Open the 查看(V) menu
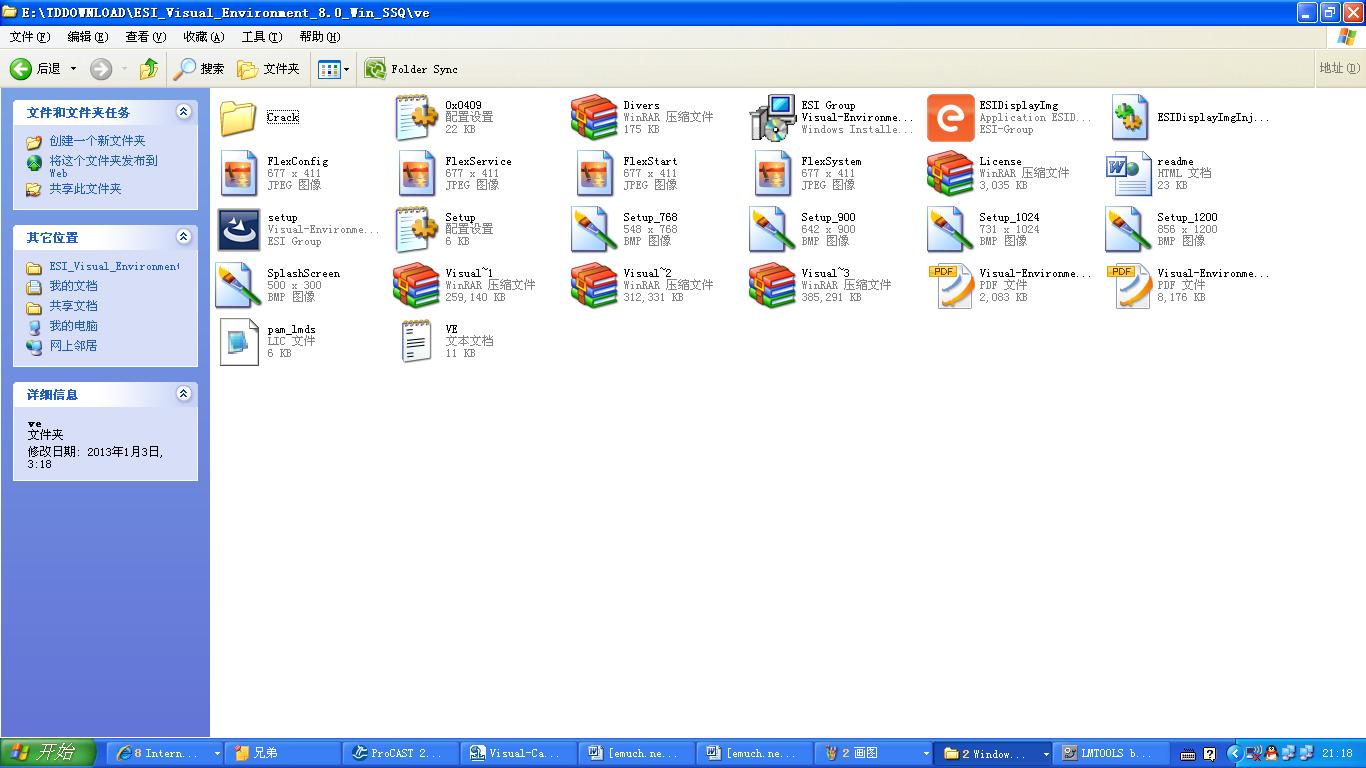Image resolution: width=1366 pixels, height=768 pixels. (146, 37)
